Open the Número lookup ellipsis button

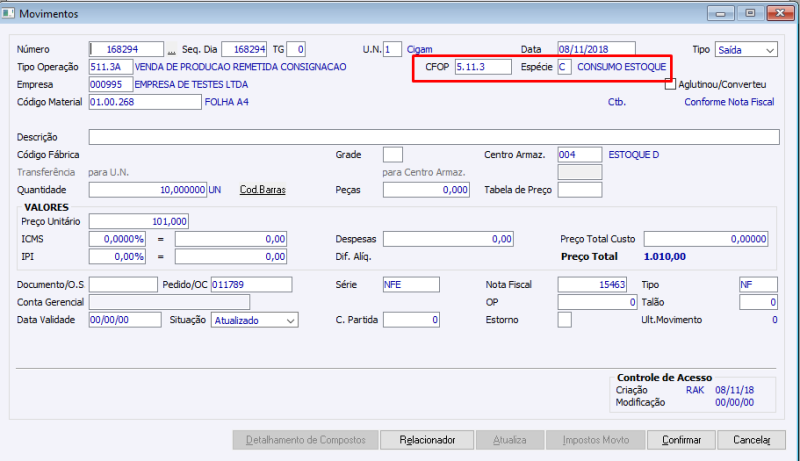171,50
